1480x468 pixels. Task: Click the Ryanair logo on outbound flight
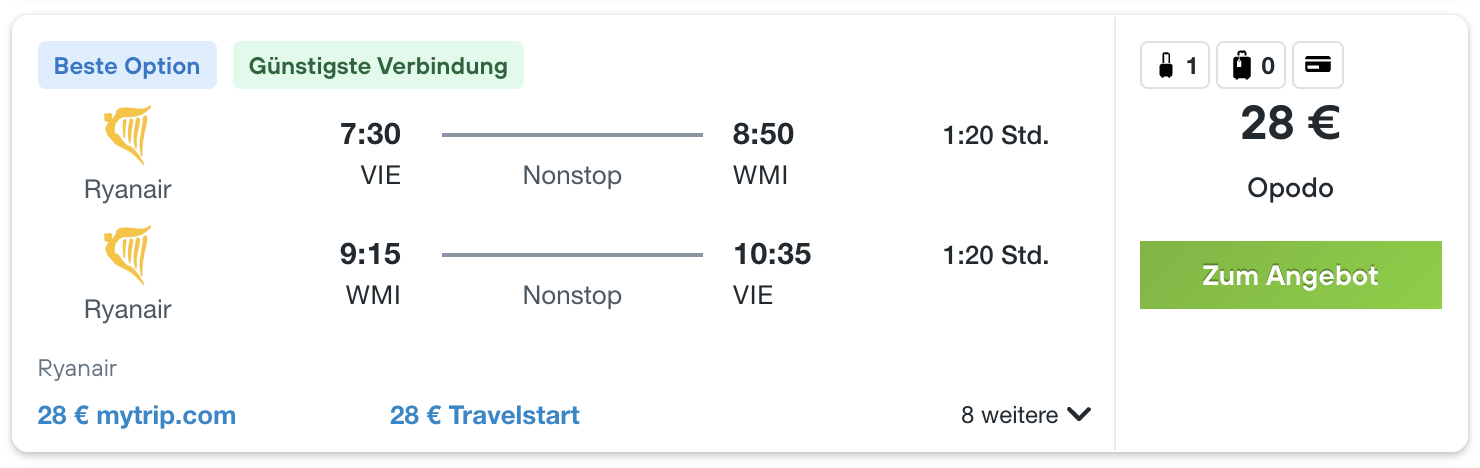(x=128, y=135)
